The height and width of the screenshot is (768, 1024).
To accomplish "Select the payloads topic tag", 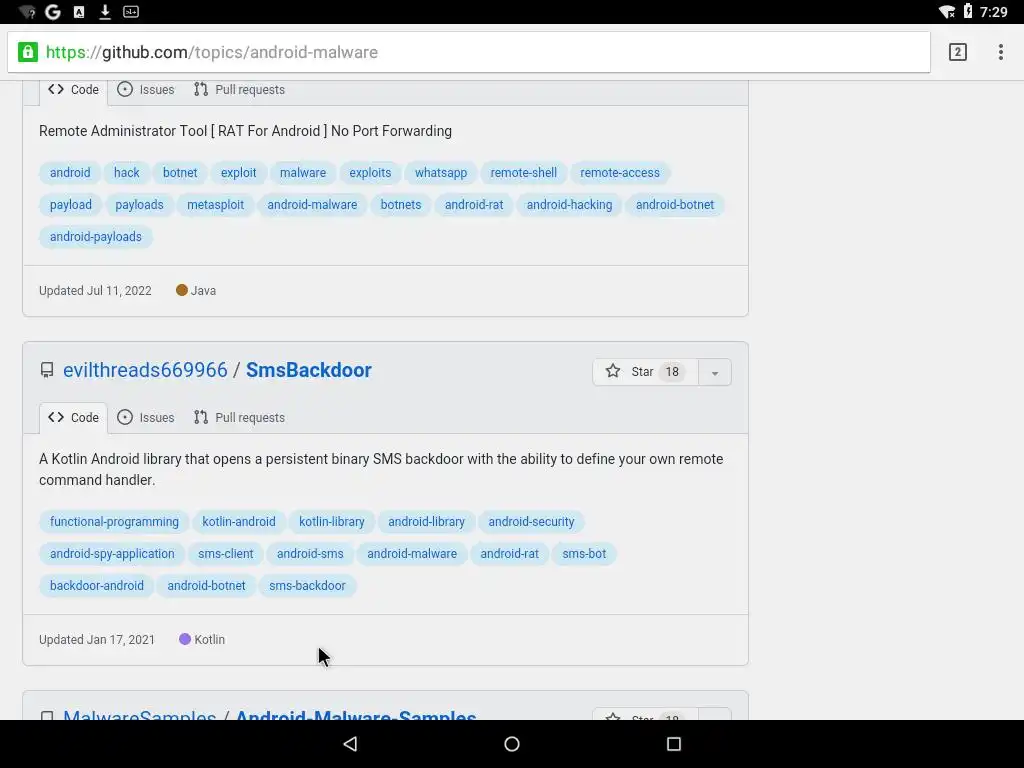I will point(139,204).
